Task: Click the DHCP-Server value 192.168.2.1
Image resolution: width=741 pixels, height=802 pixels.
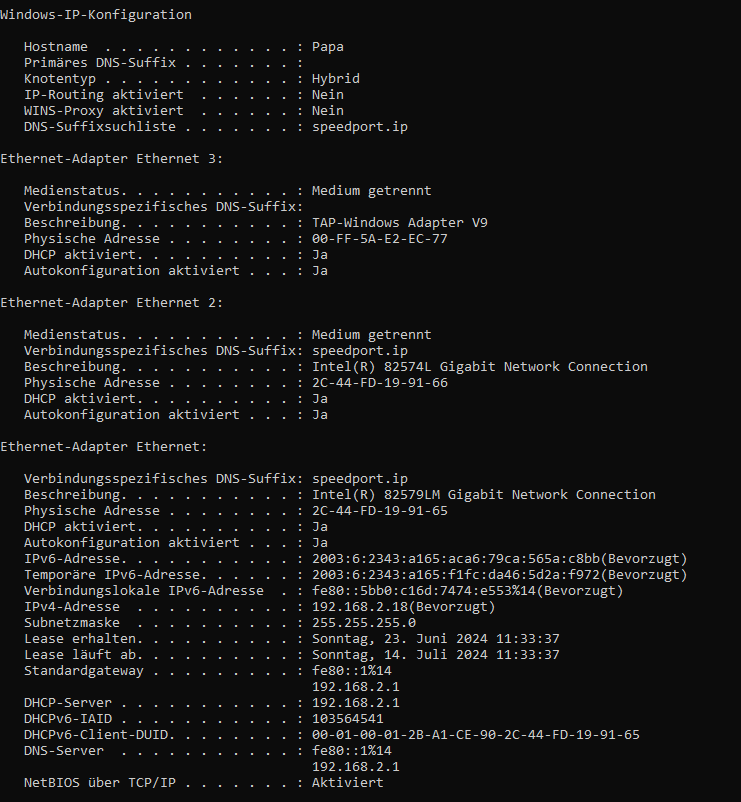Action: pyautogui.click(x=356, y=702)
